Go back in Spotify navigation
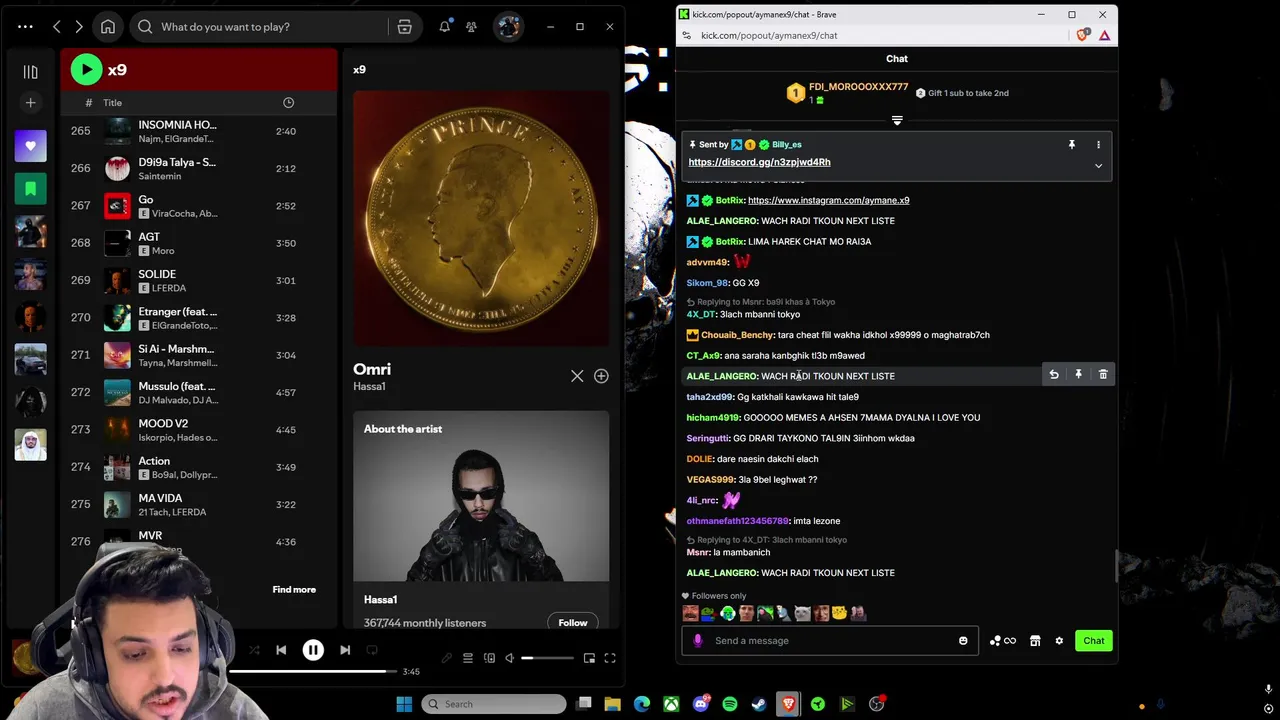Image resolution: width=1280 pixels, height=720 pixels. click(x=57, y=27)
